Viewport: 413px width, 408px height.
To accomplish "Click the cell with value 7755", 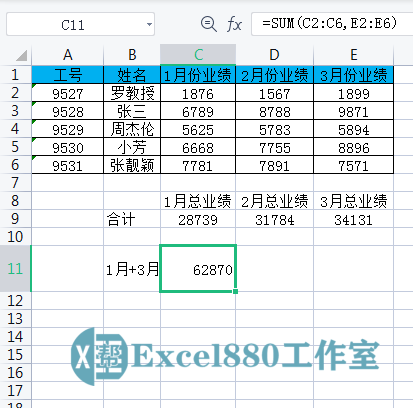I will pos(274,147).
